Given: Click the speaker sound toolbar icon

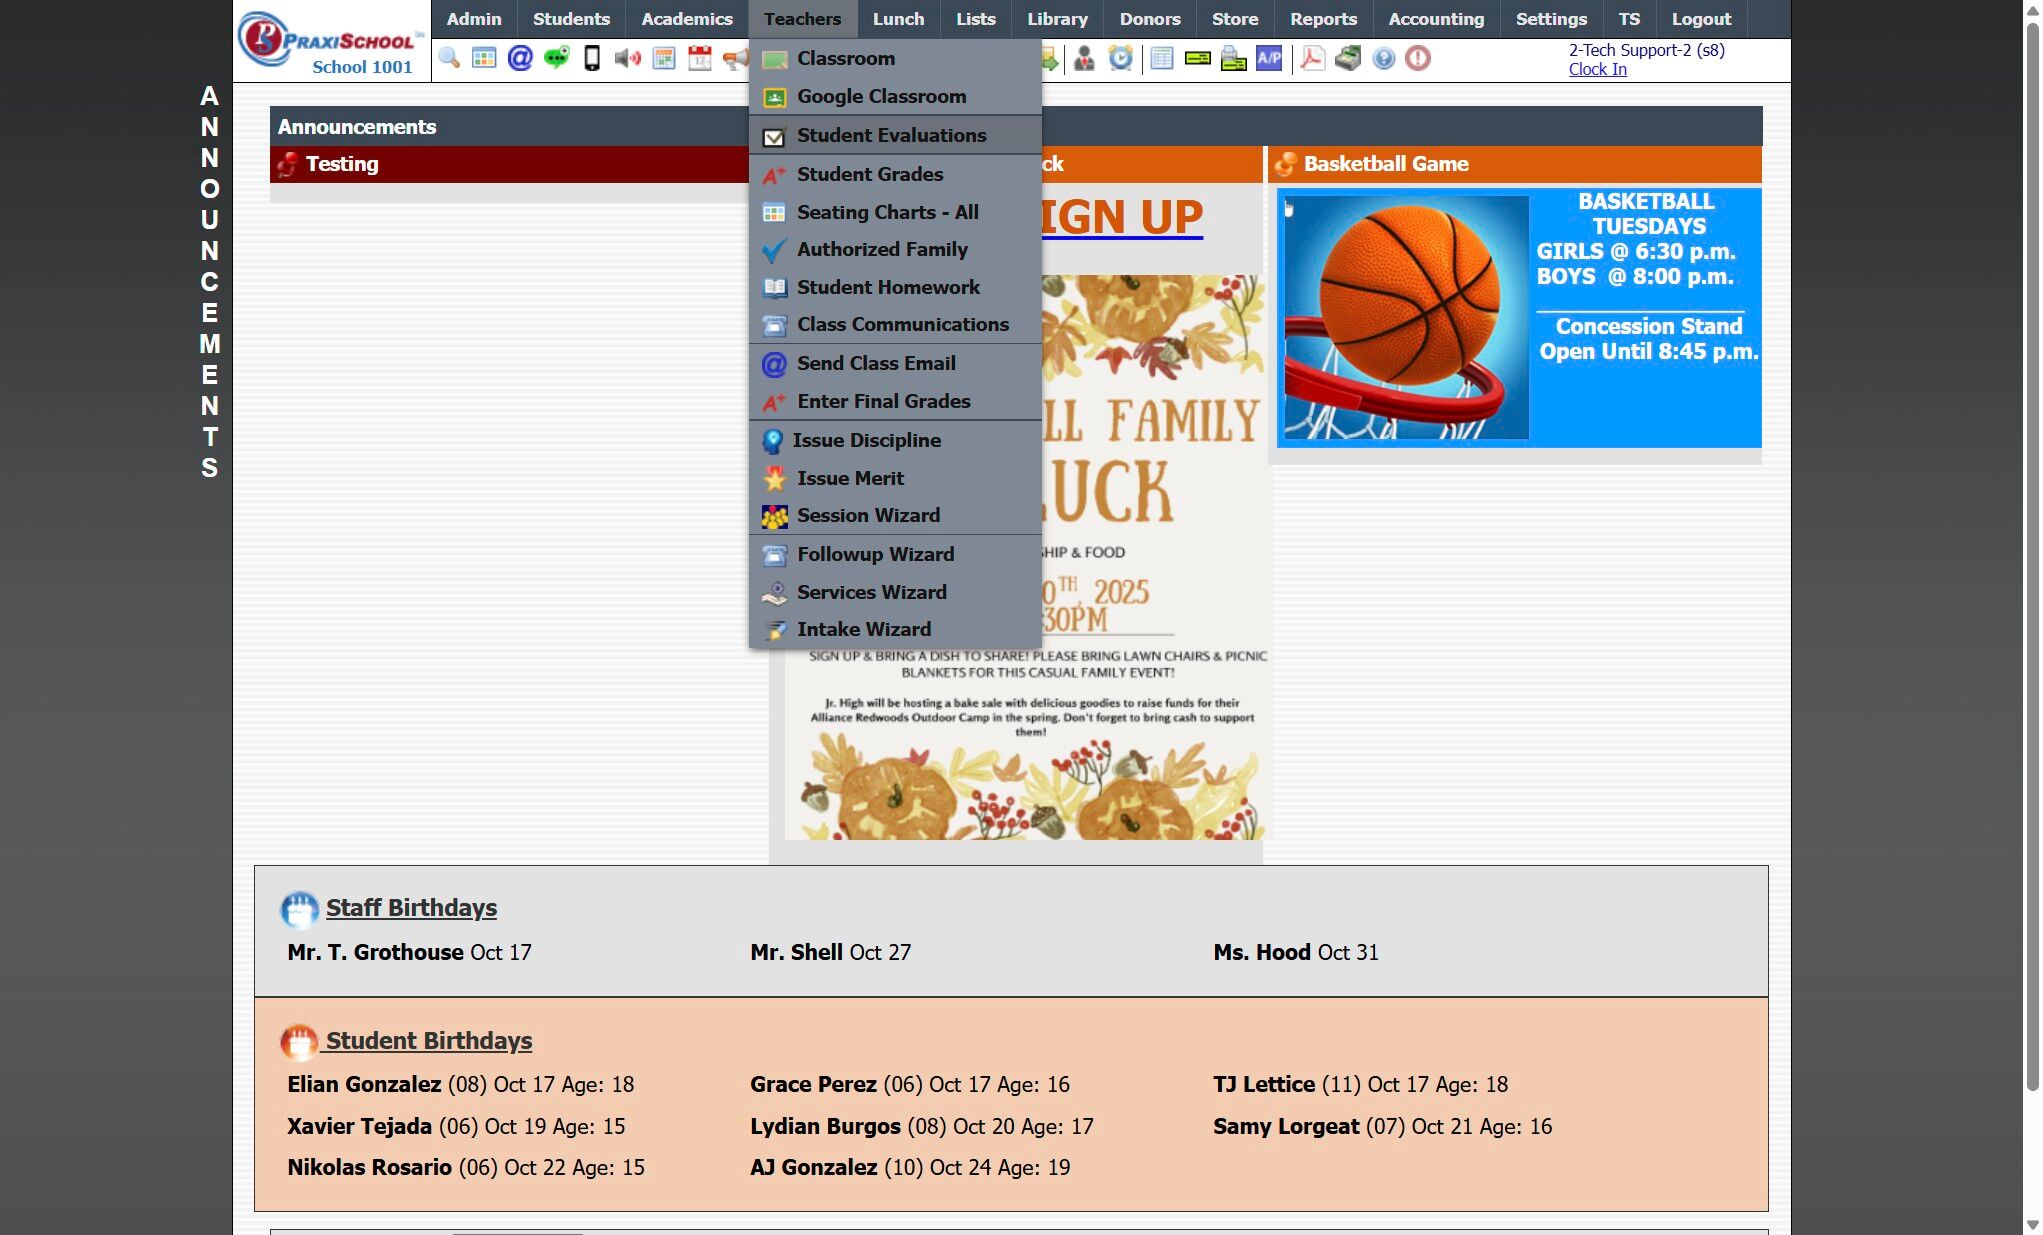Looking at the screenshot, I should pos(627,59).
